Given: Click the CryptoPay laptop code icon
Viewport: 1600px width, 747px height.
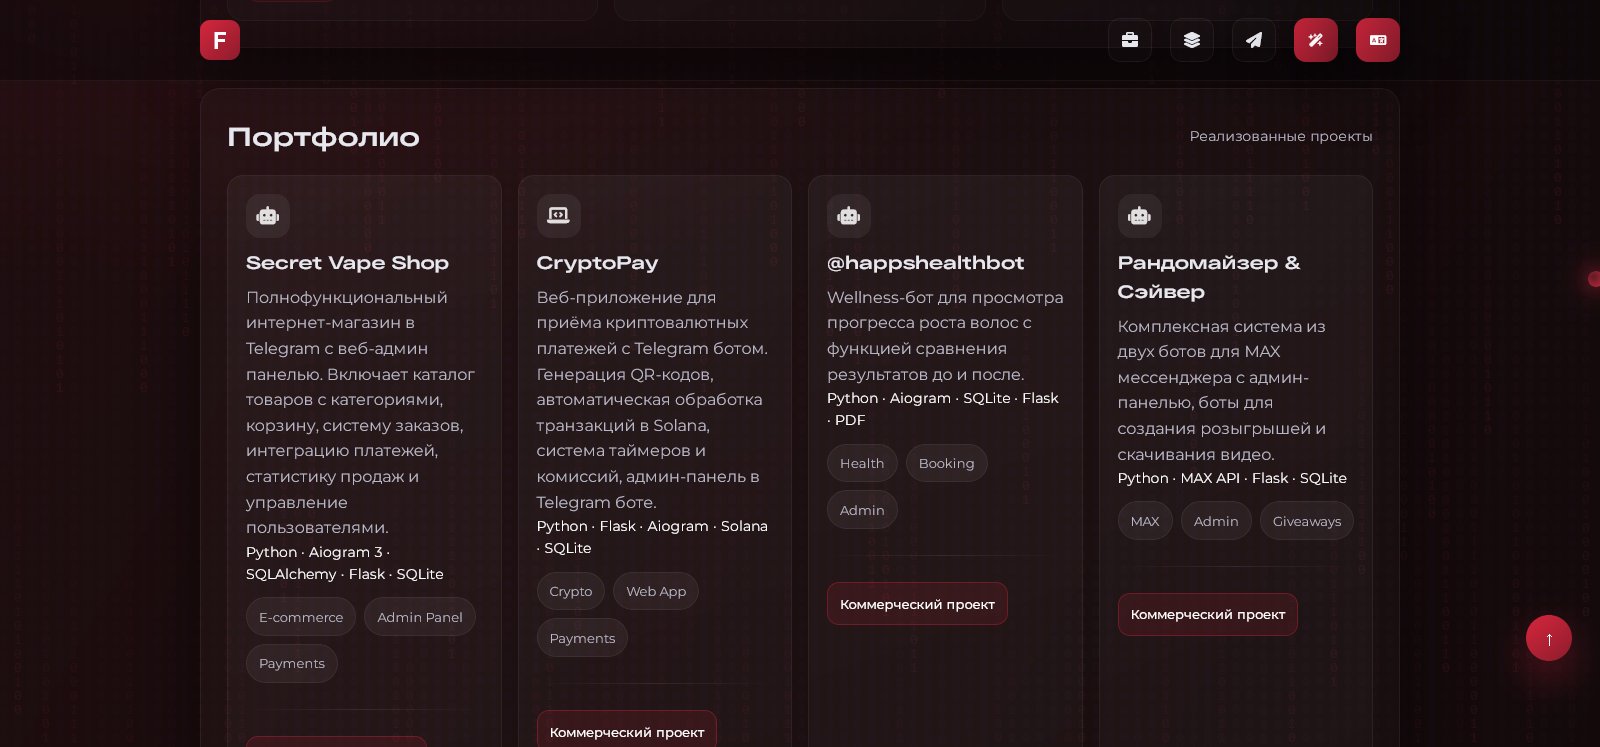Looking at the screenshot, I should pos(559,216).
